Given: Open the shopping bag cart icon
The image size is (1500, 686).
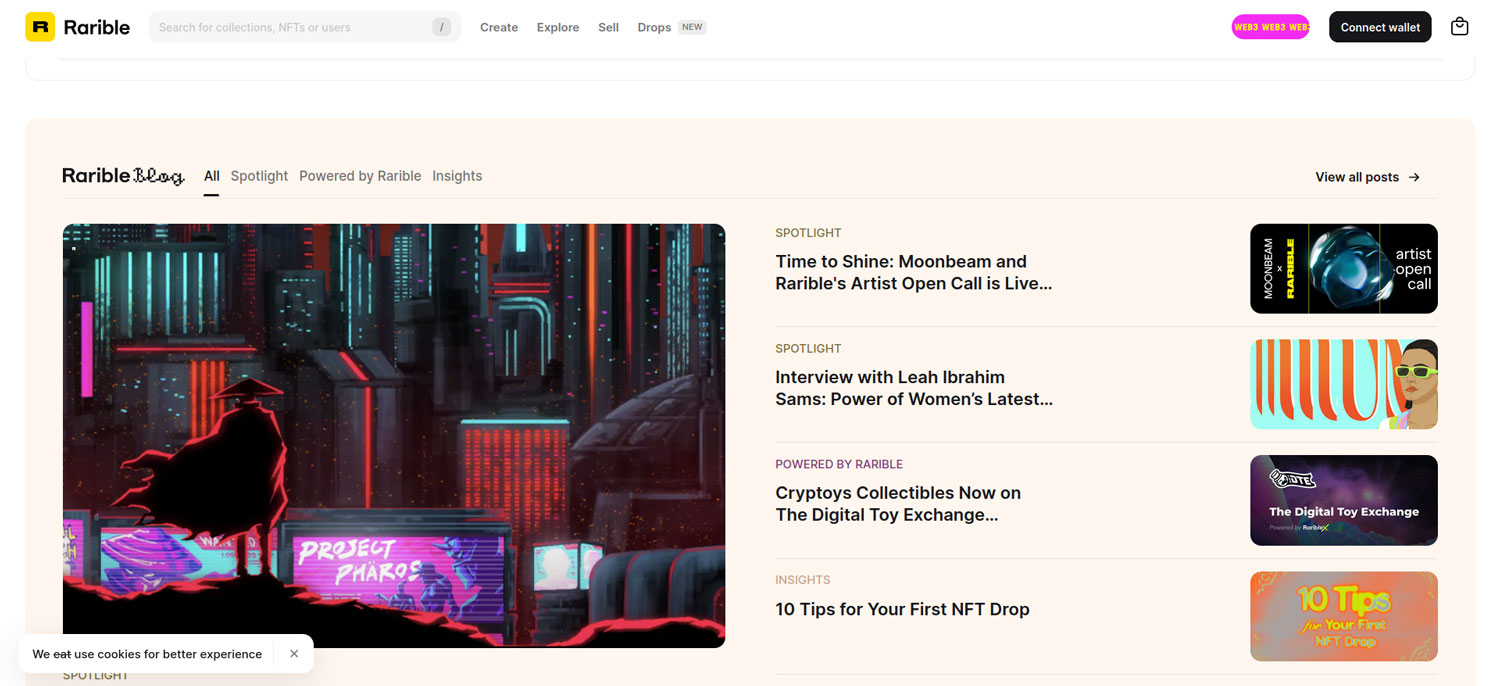Looking at the screenshot, I should pos(1459,27).
